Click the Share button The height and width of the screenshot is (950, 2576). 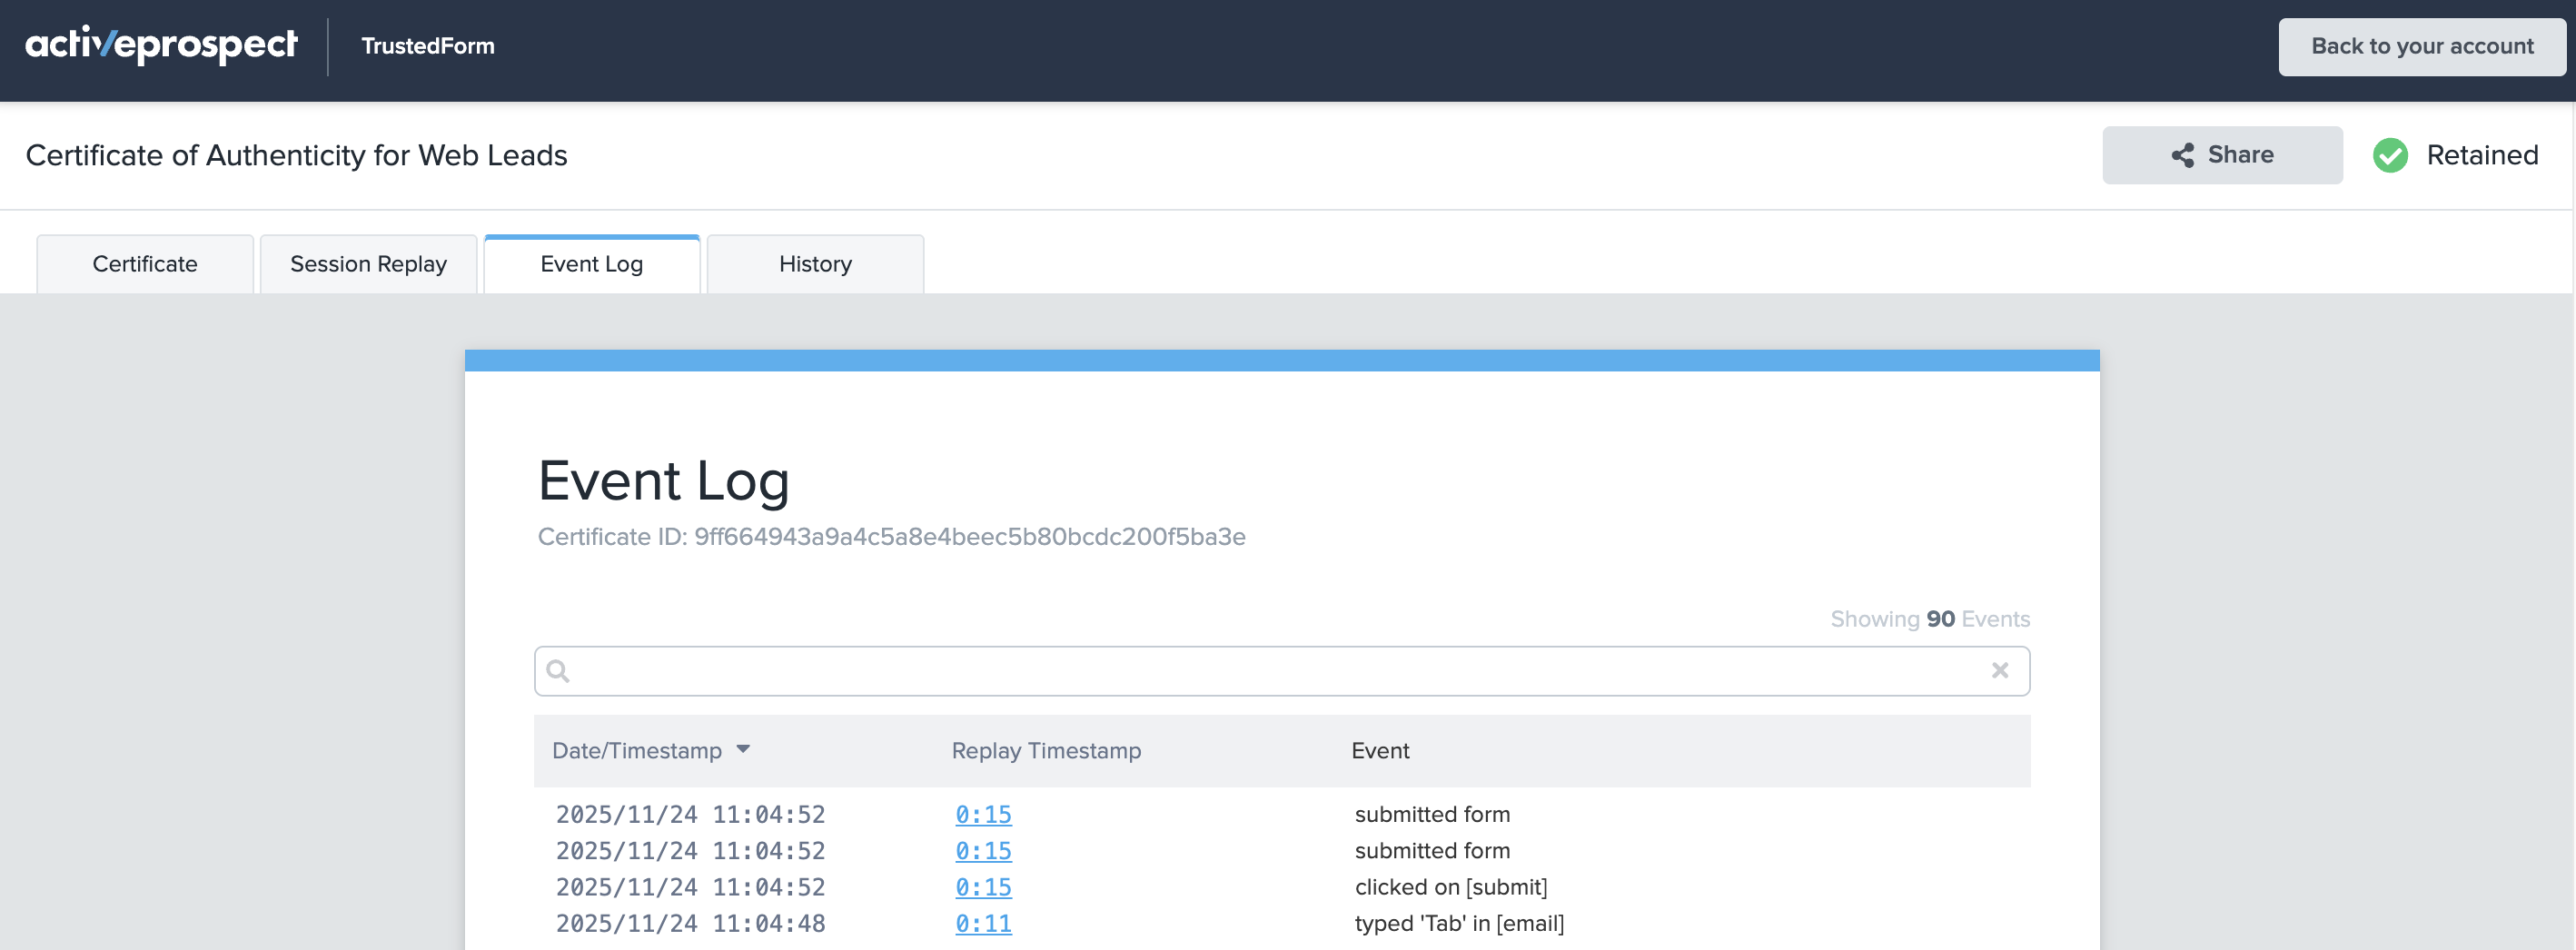click(x=2222, y=155)
